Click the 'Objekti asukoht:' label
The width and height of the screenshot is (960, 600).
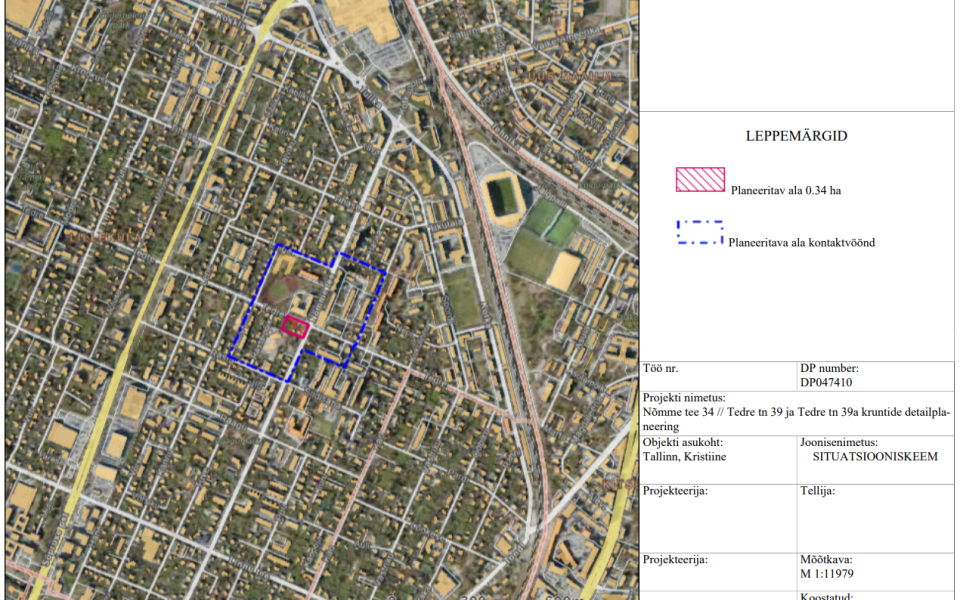[x=682, y=442]
